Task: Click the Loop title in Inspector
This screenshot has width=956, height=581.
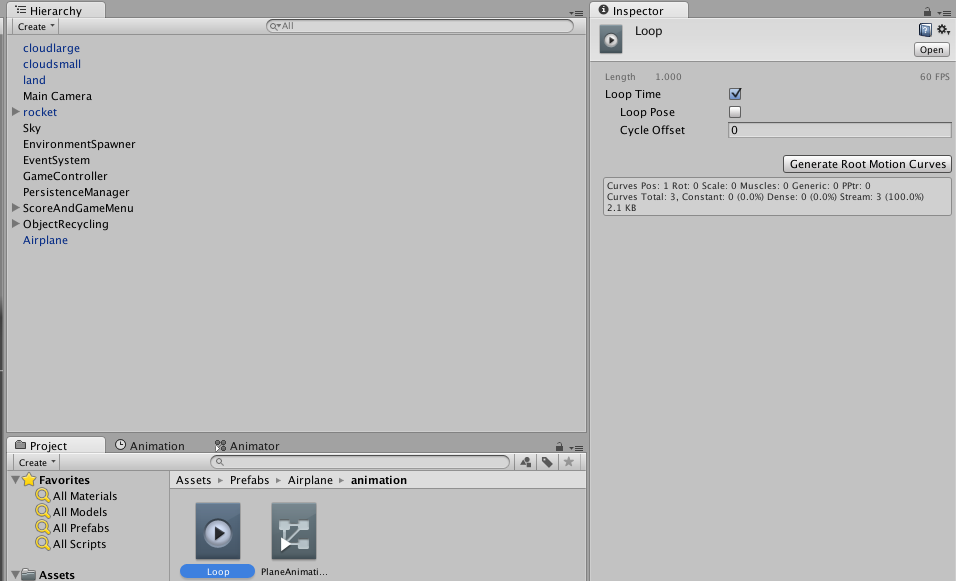Action: point(648,31)
